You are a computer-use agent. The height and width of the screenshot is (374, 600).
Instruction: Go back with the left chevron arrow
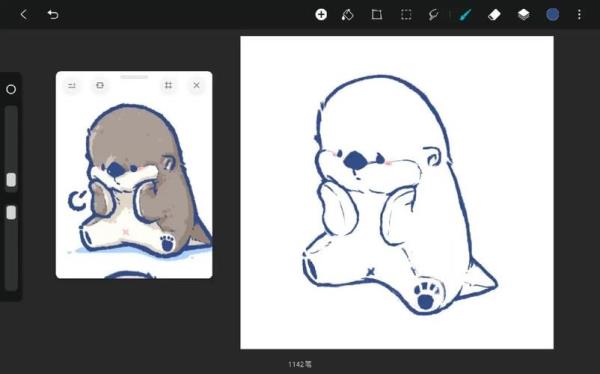click(x=24, y=15)
